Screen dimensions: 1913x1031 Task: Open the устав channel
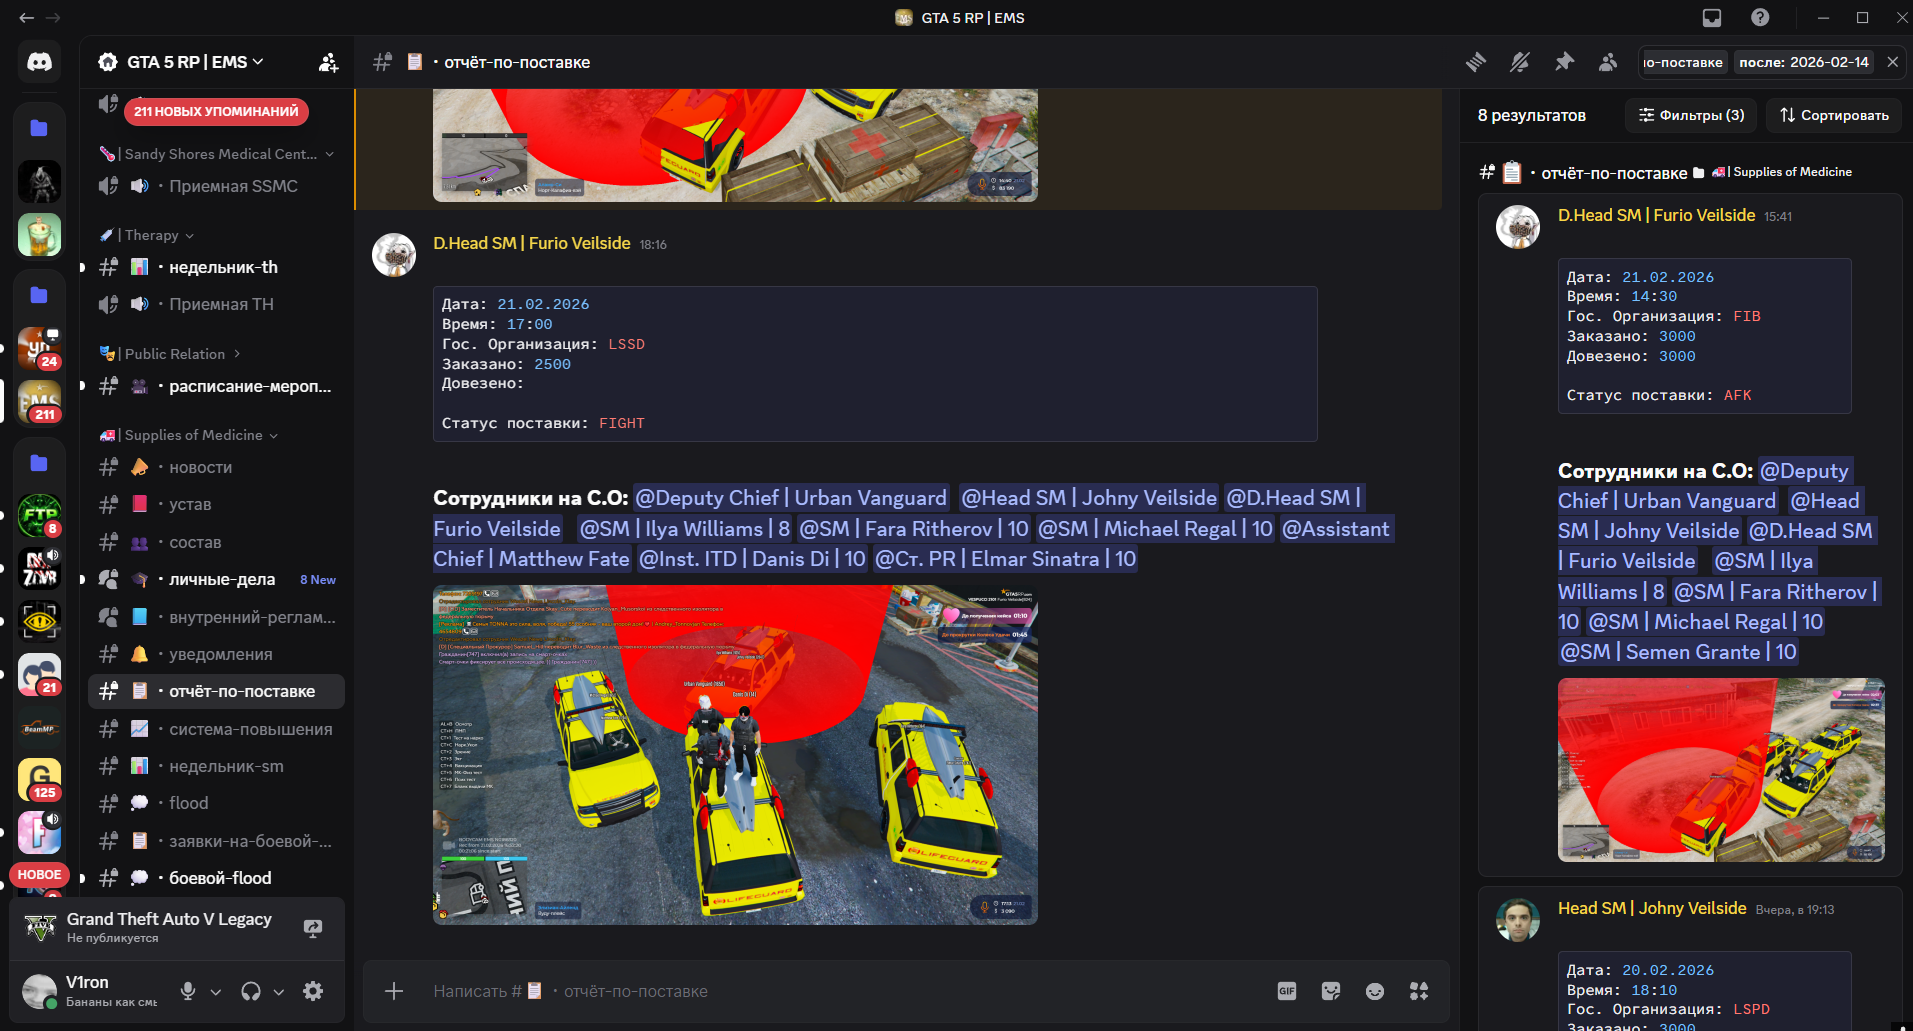(216, 504)
